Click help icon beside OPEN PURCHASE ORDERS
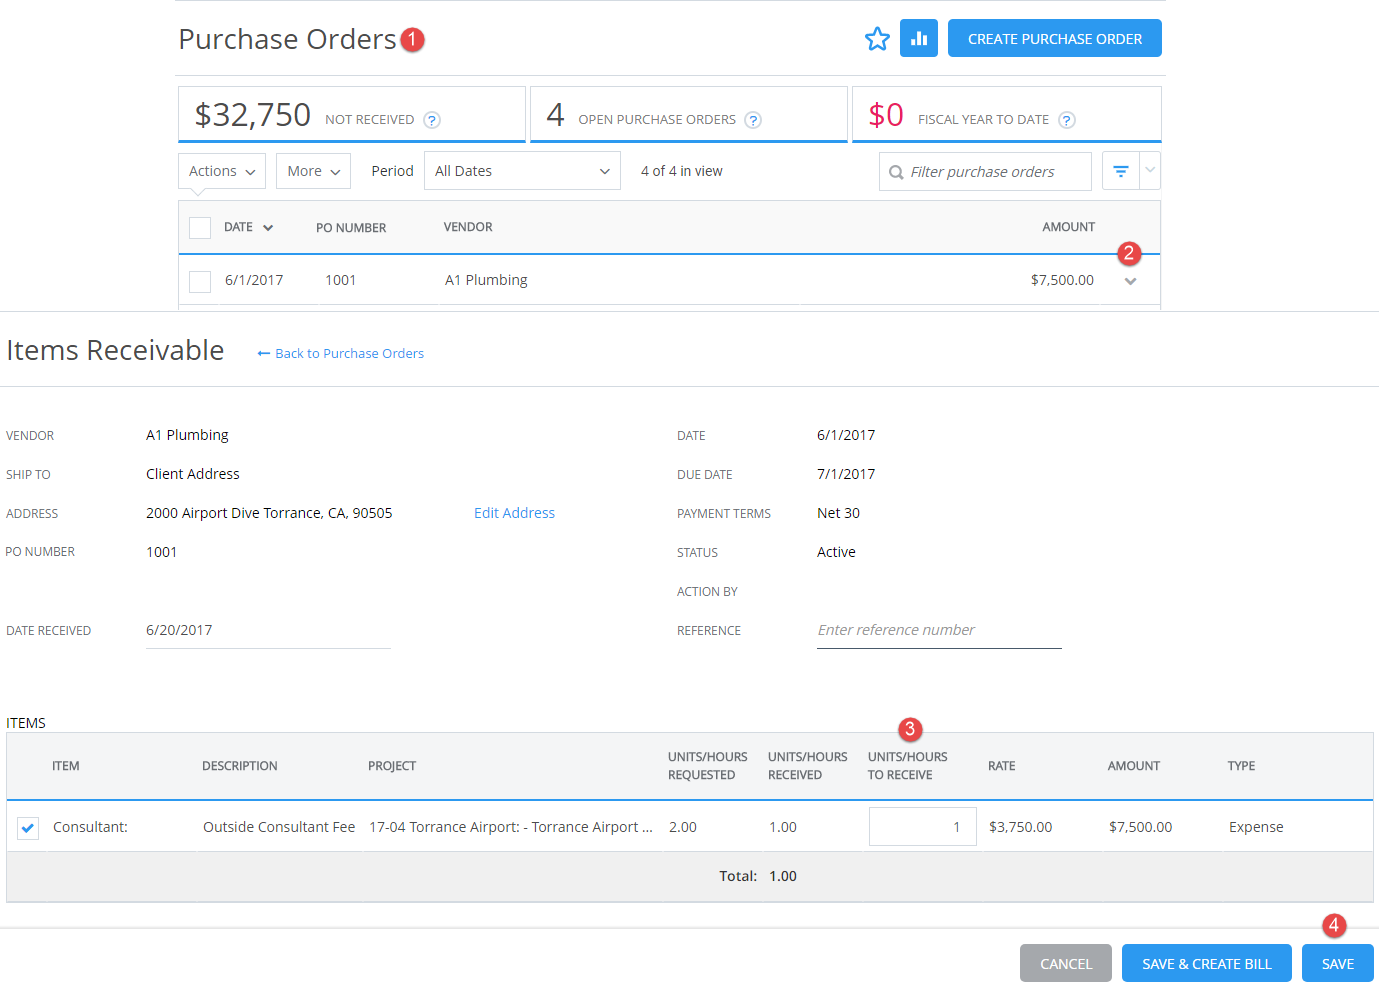Viewport: 1379px width, 982px height. [x=753, y=120]
